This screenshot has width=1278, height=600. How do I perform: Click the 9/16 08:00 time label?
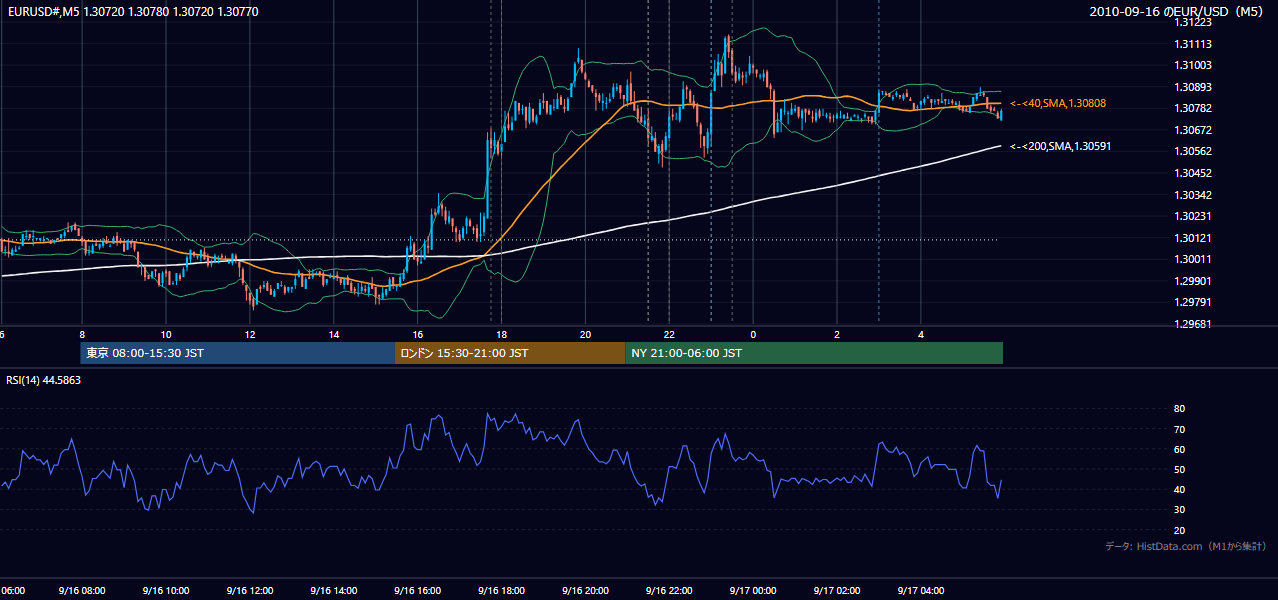(81, 591)
